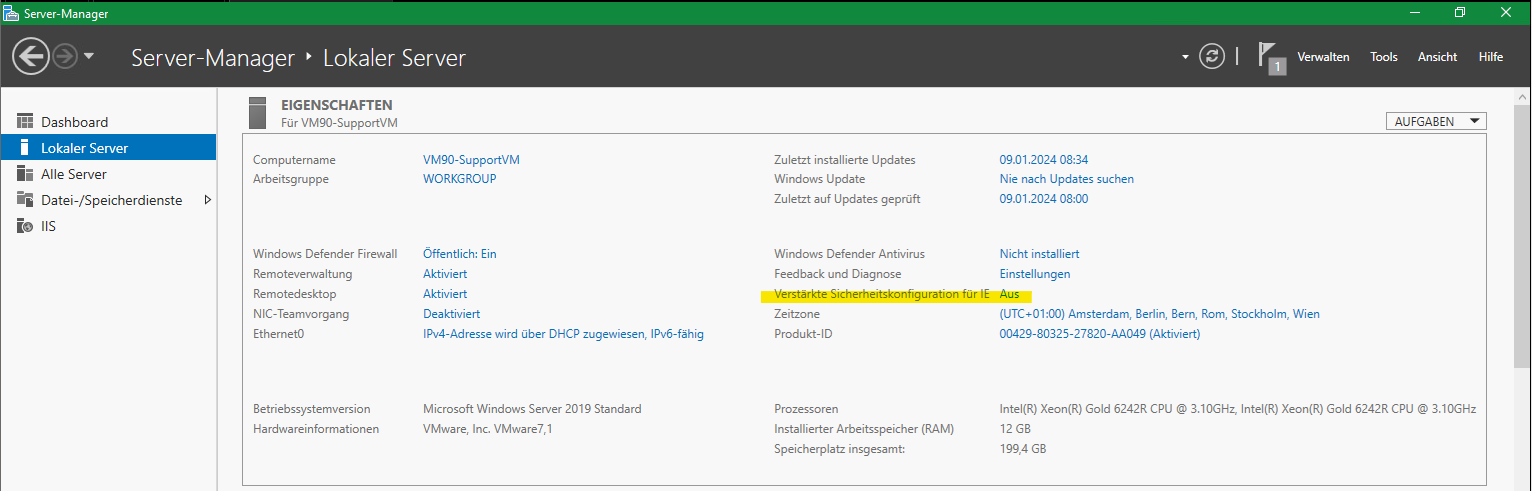Click the back navigation arrow button
The image size is (1533, 491).
31,56
